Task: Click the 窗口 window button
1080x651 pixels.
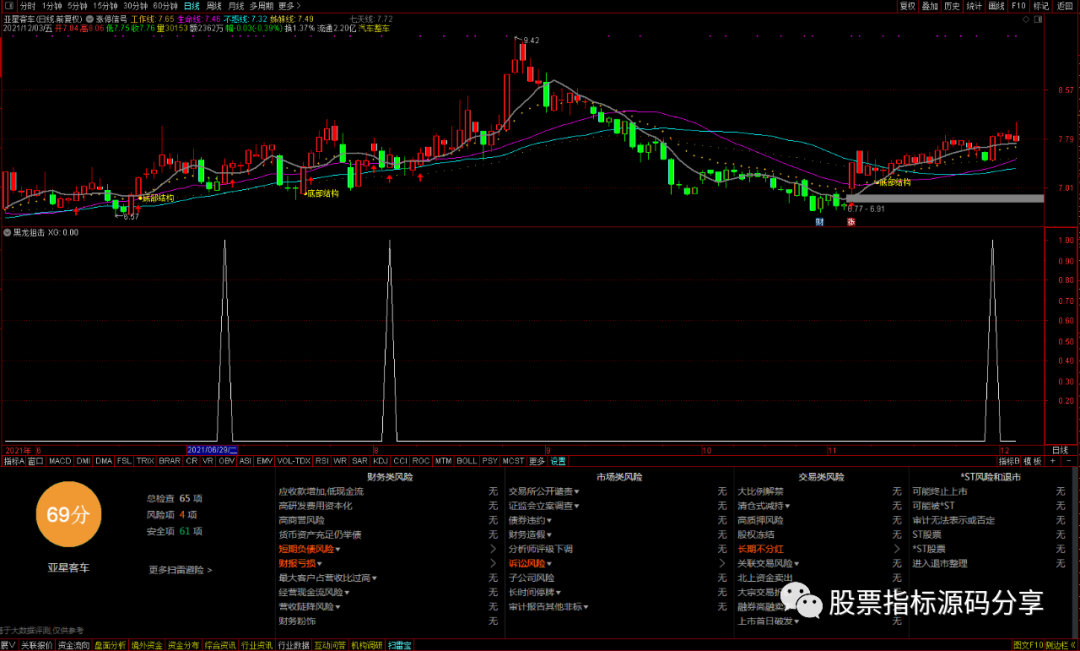Action: coord(36,461)
